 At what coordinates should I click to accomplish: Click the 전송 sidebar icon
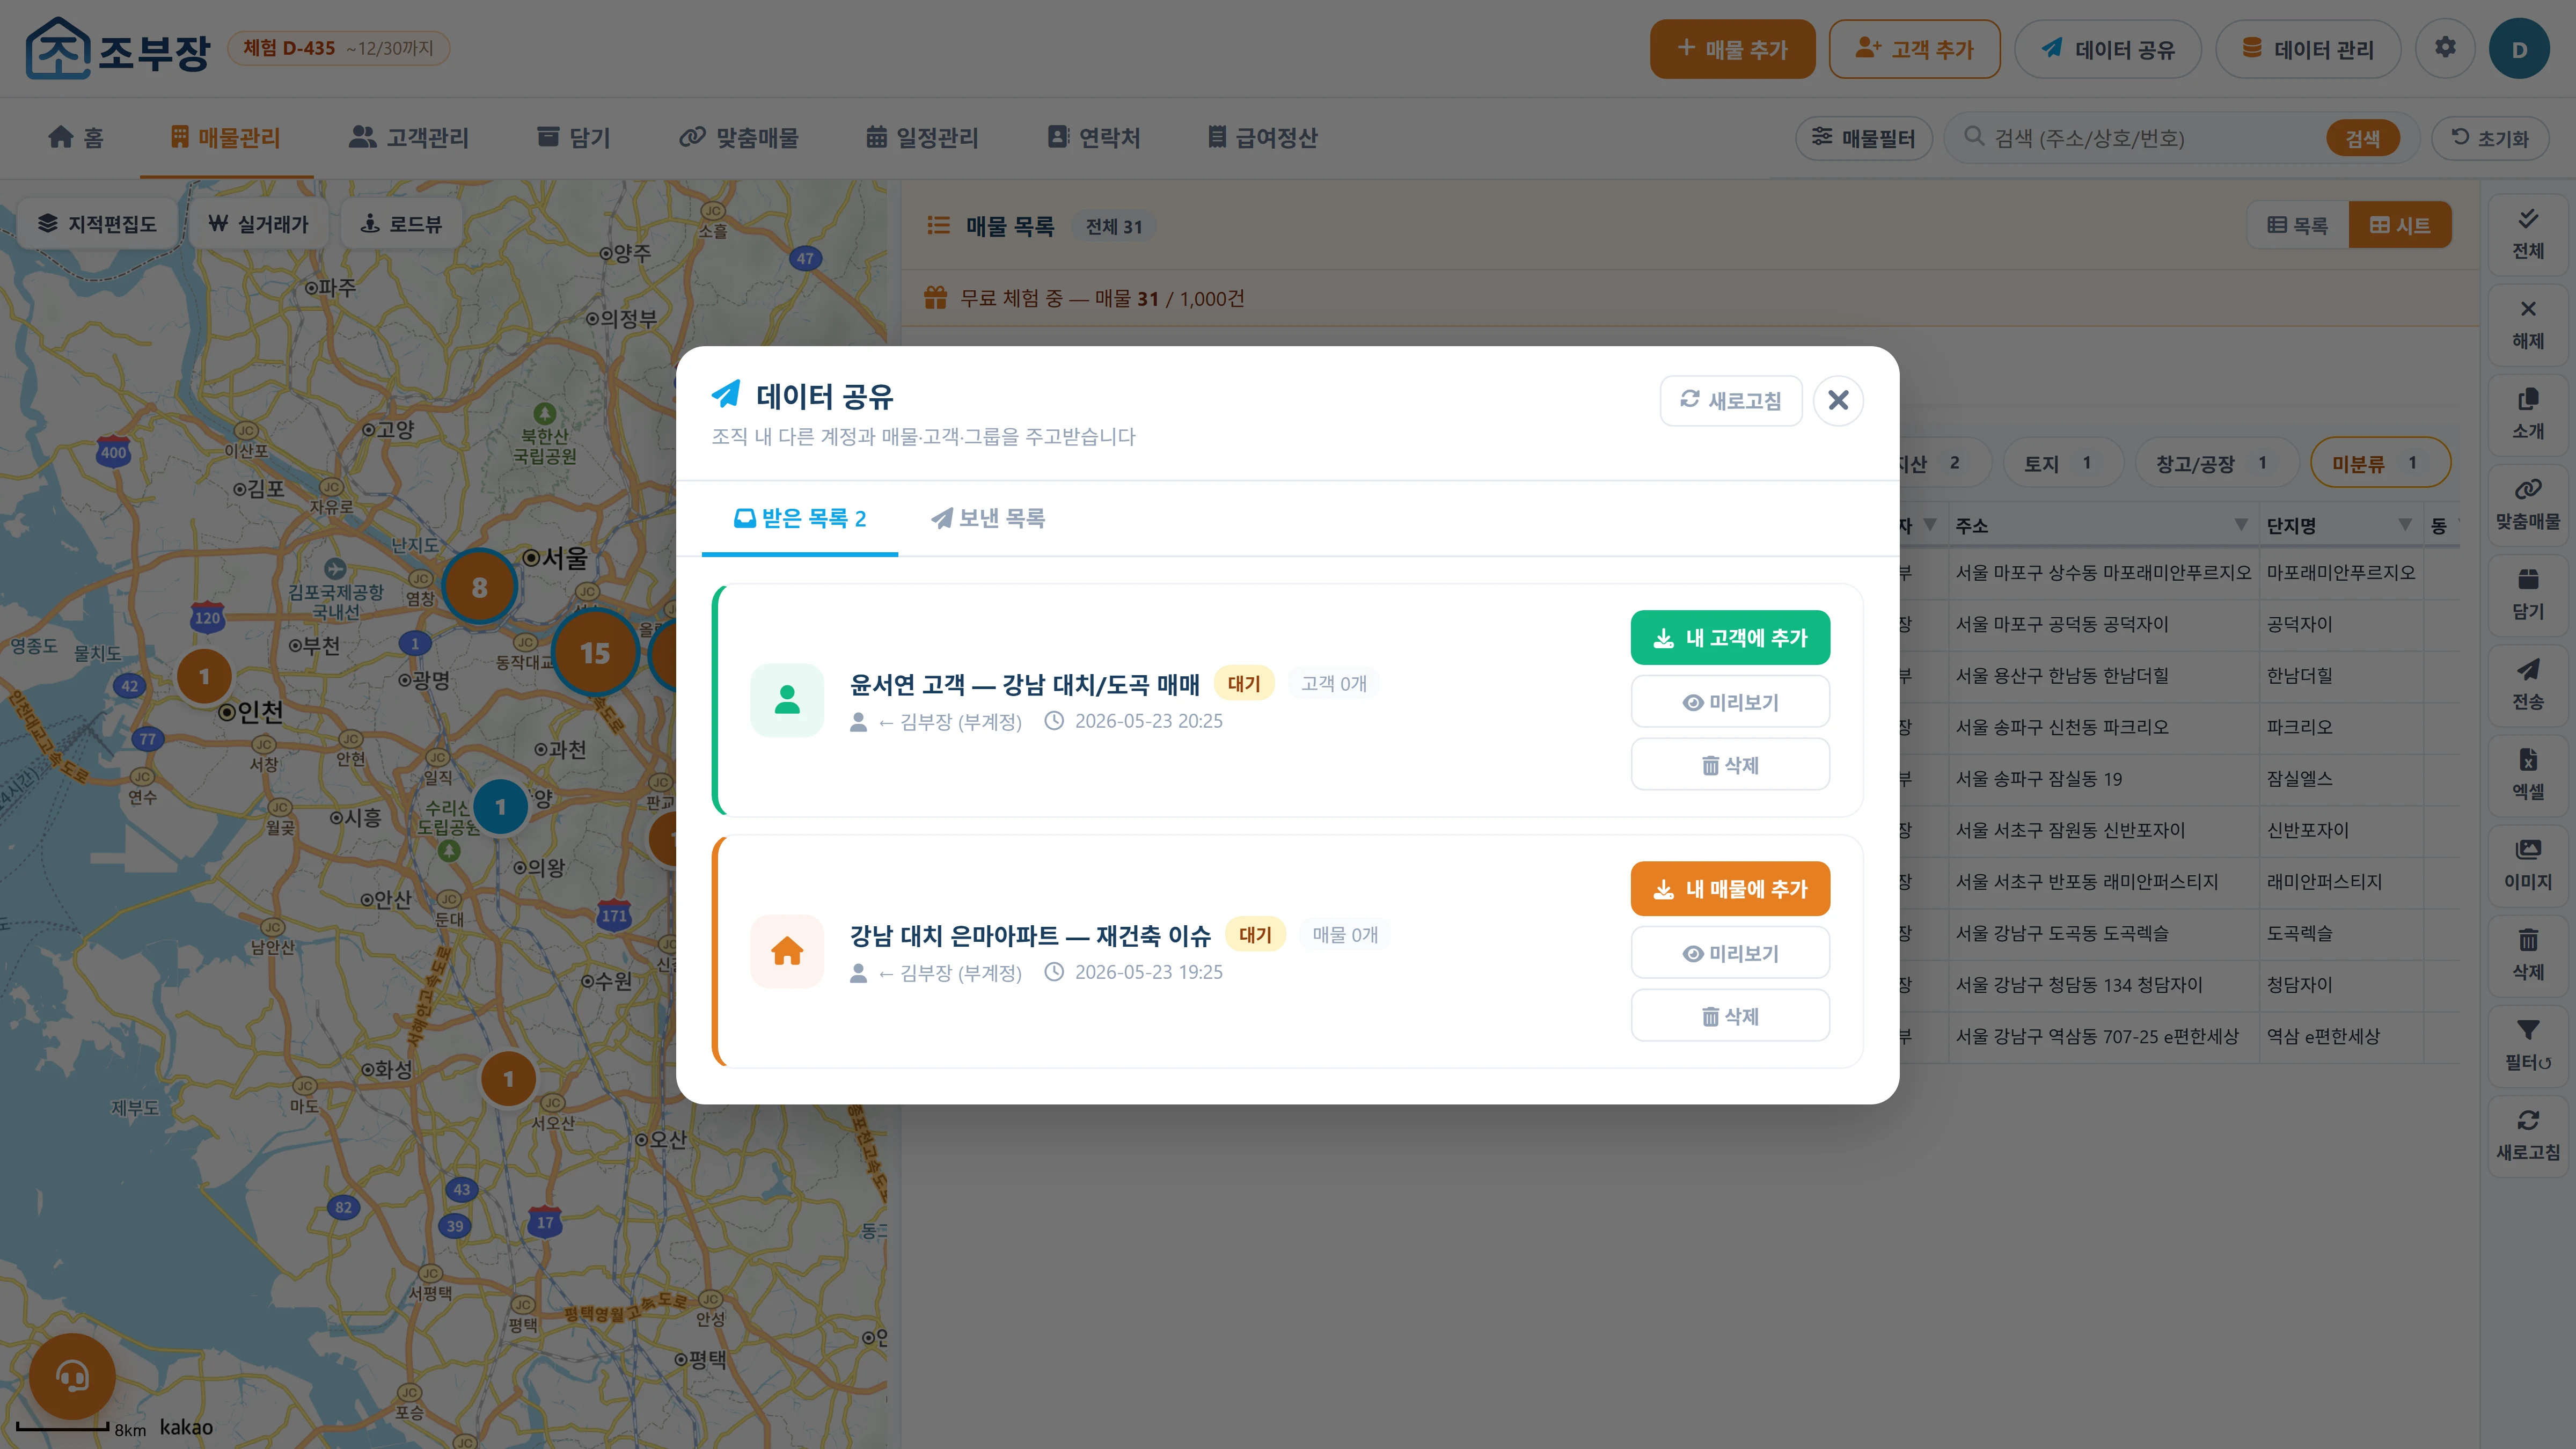click(2528, 684)
